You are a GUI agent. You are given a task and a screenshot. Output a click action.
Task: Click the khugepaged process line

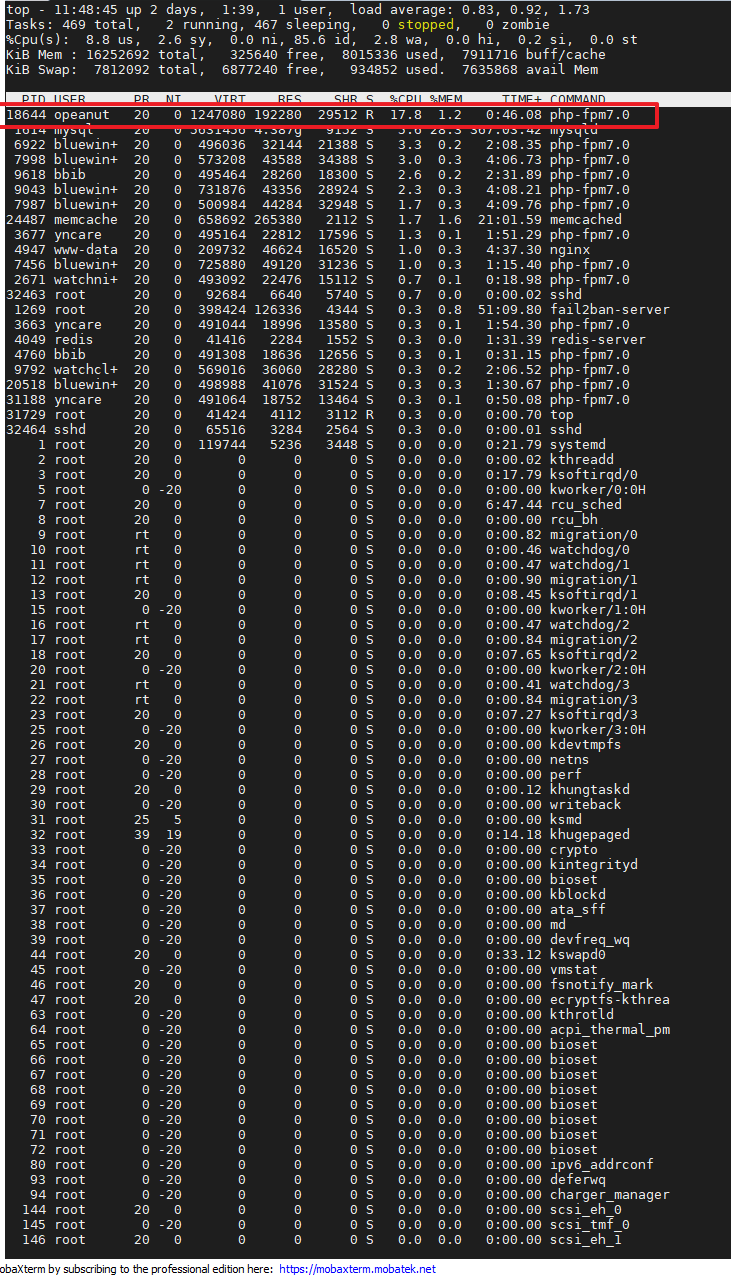(318, 835)
